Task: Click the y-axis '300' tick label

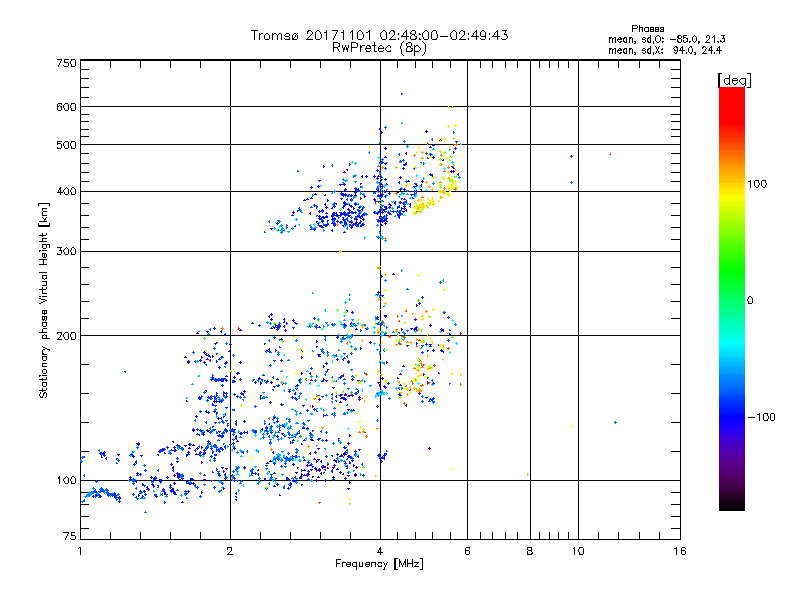Action: tap(66, 251)
